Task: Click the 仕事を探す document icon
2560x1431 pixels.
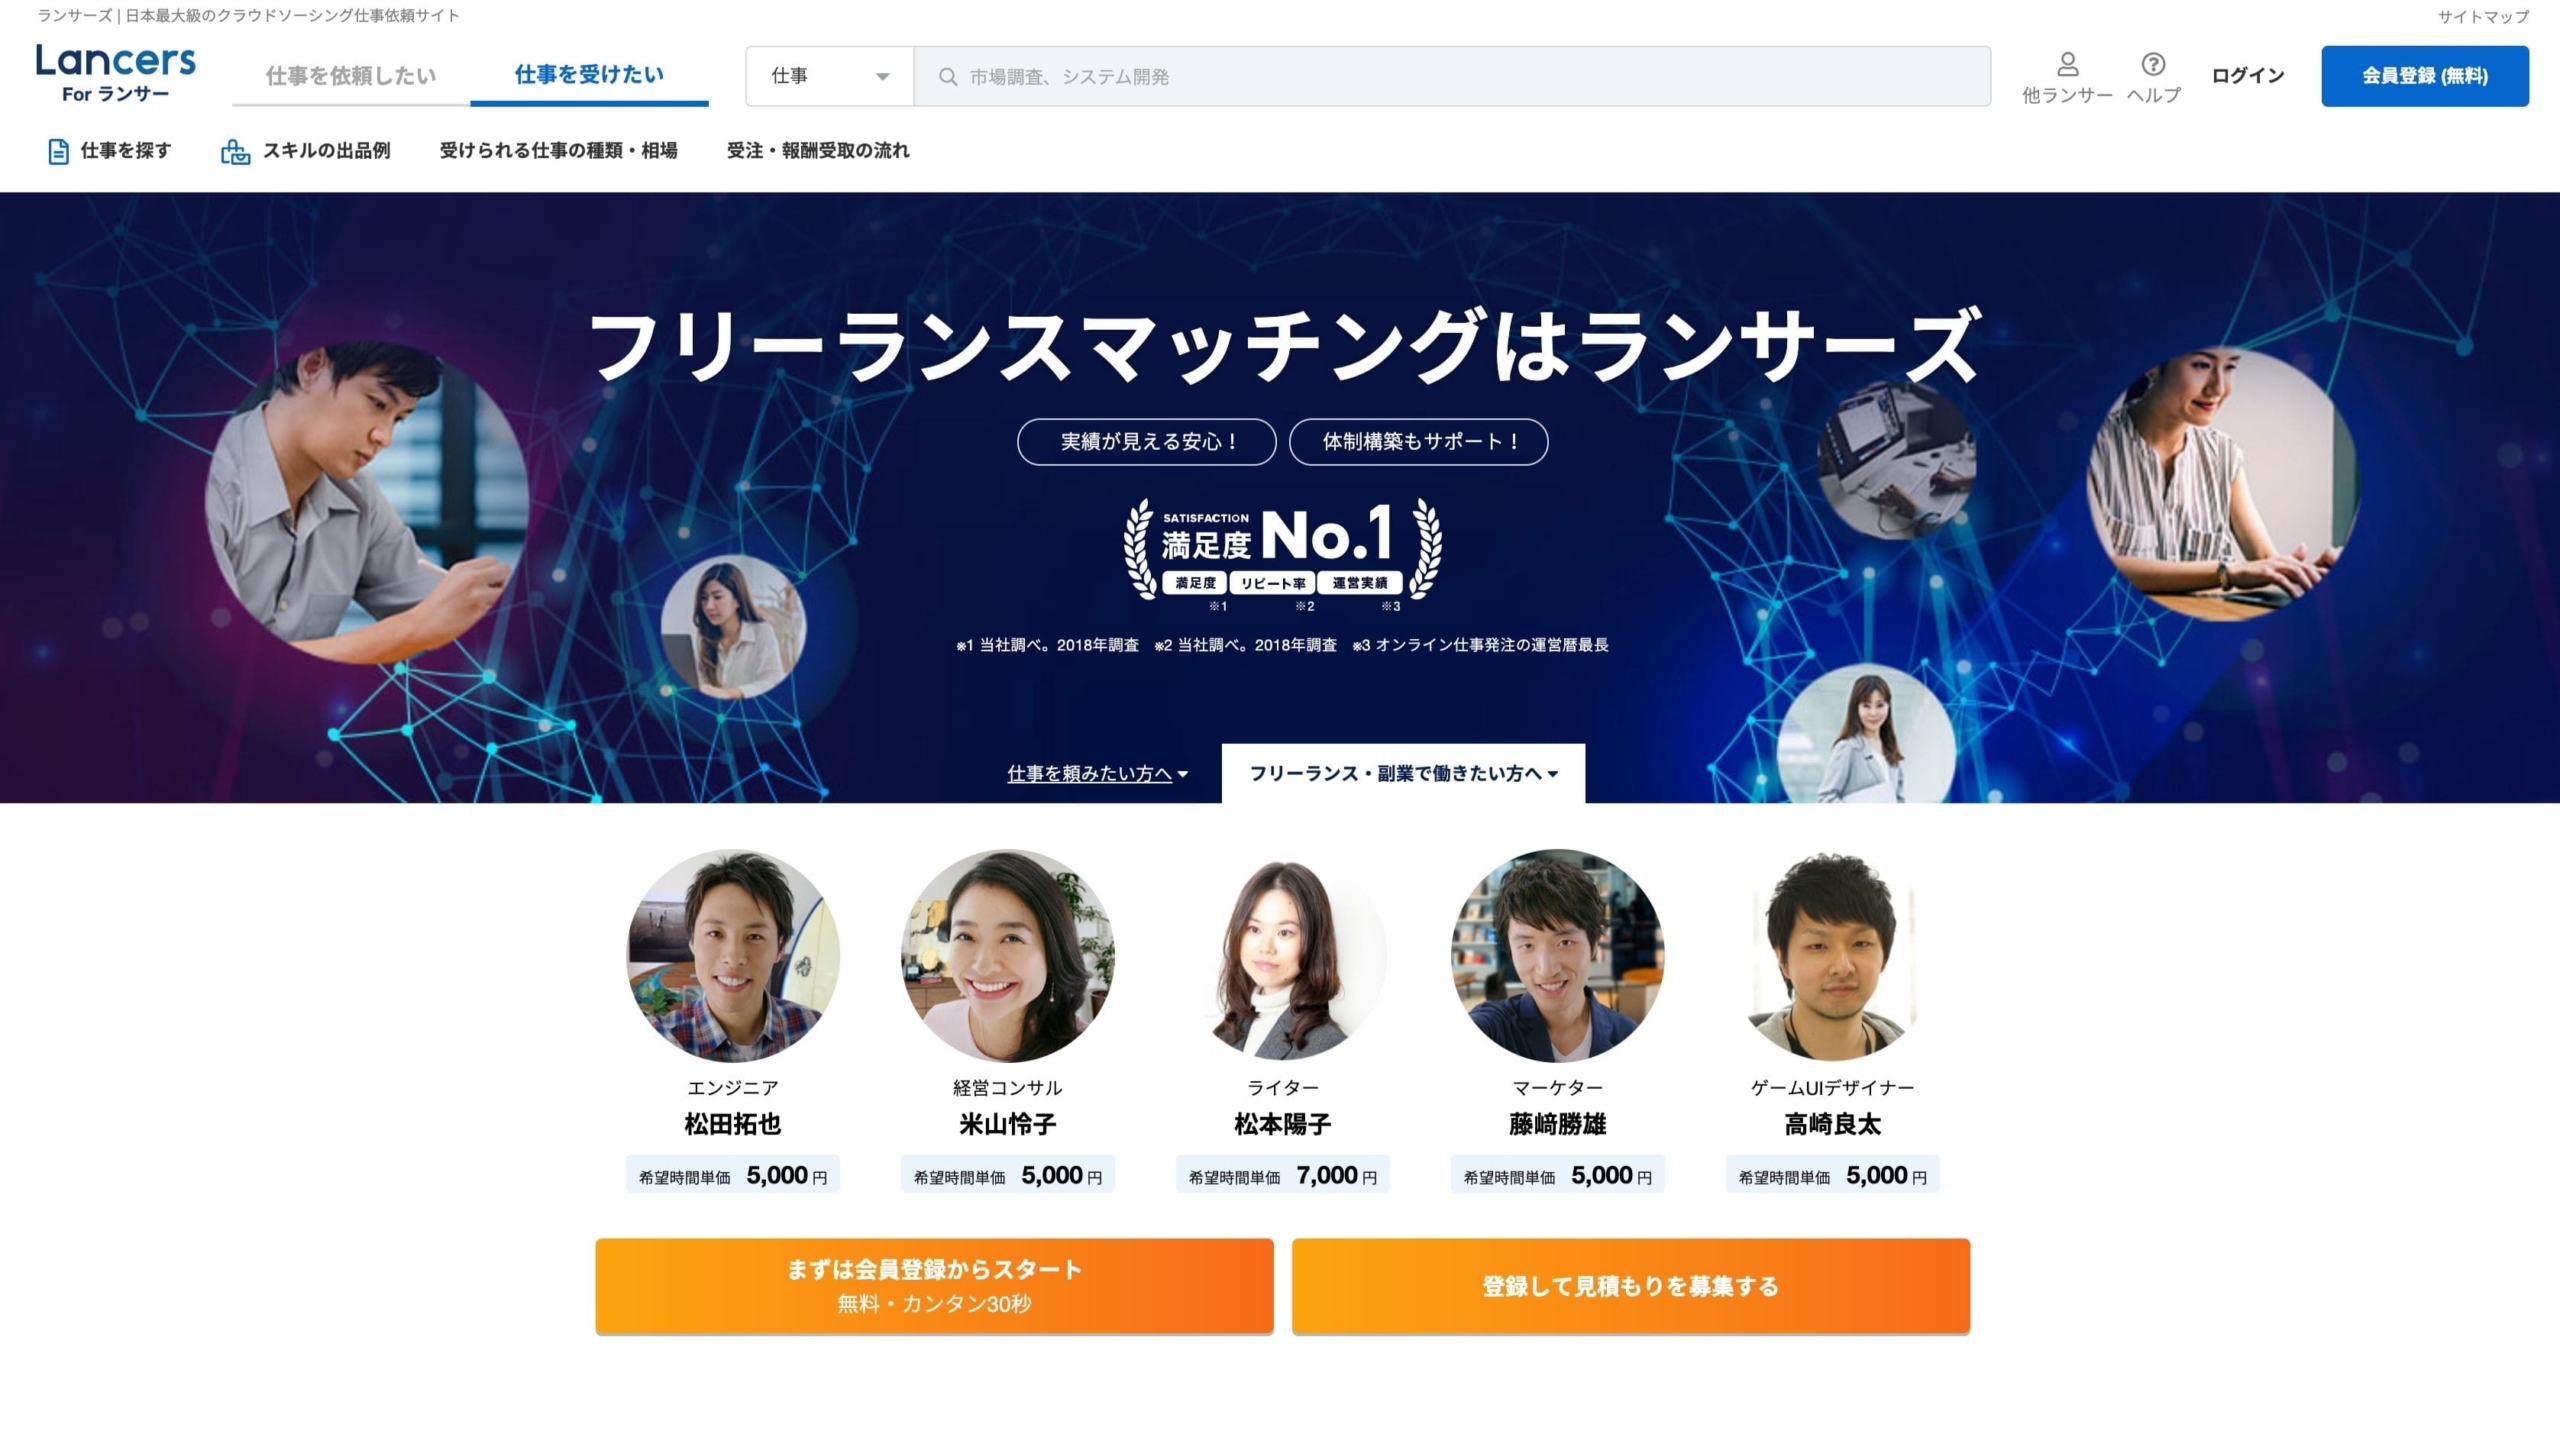Action: [x=58, y=151]
